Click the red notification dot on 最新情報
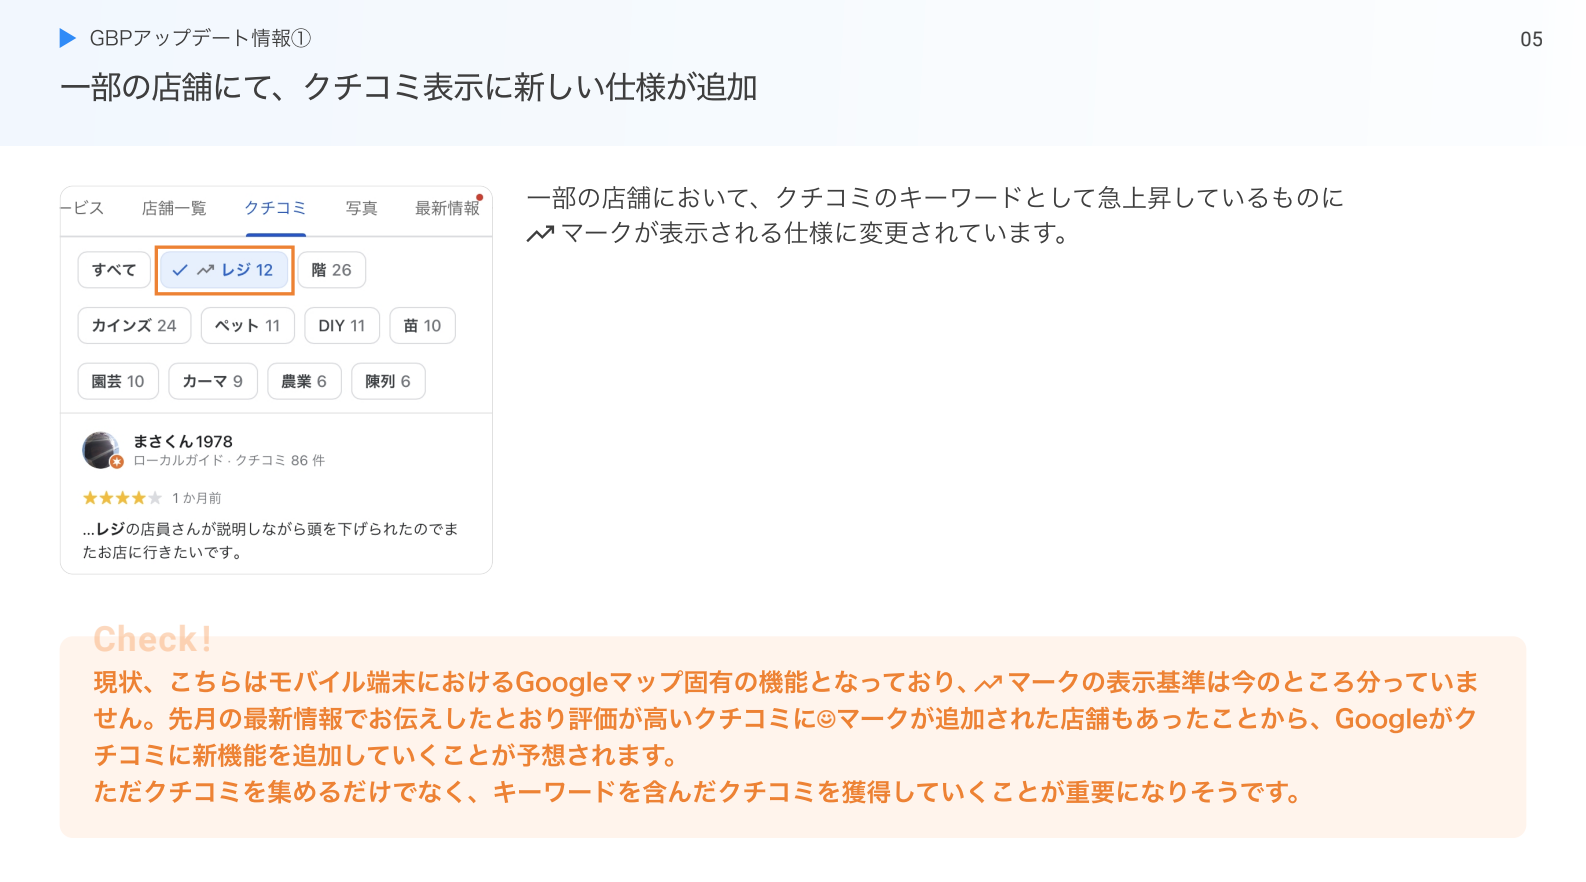Viewport: 1586px width, 882px height. 480,197
